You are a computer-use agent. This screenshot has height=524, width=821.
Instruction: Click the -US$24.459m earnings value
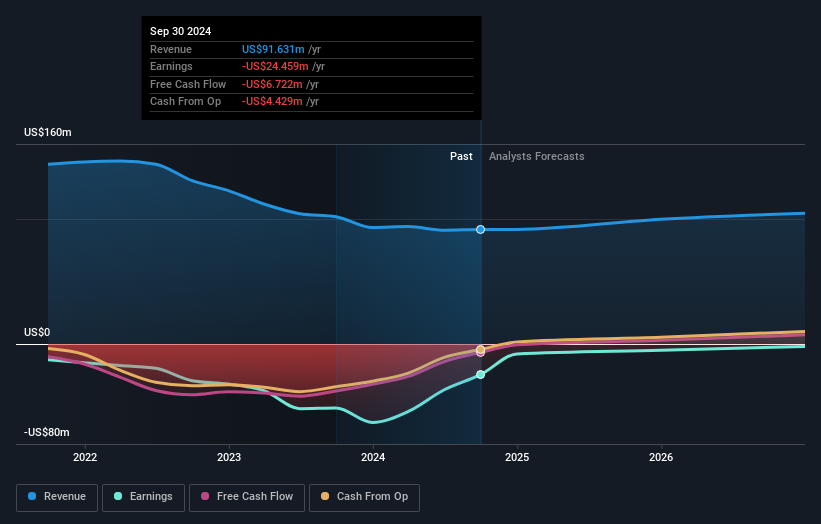[275, 66]
